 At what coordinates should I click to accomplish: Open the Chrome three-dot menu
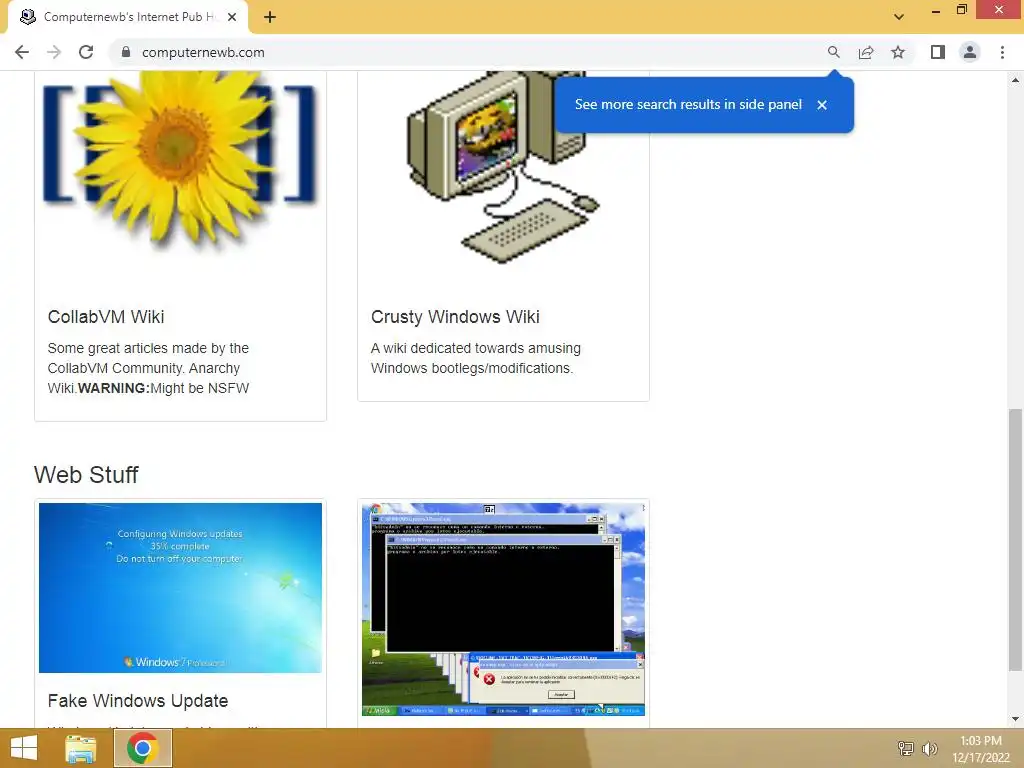click(x=1002, y=52)
